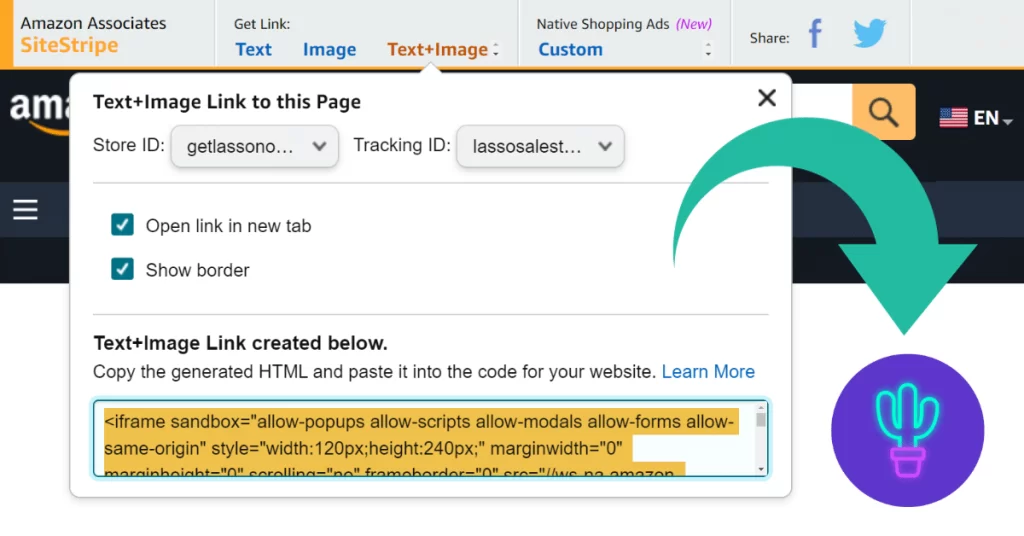
Task: Click the 'Text+Image Link to this Page' heading
Action: pos(227,102)
